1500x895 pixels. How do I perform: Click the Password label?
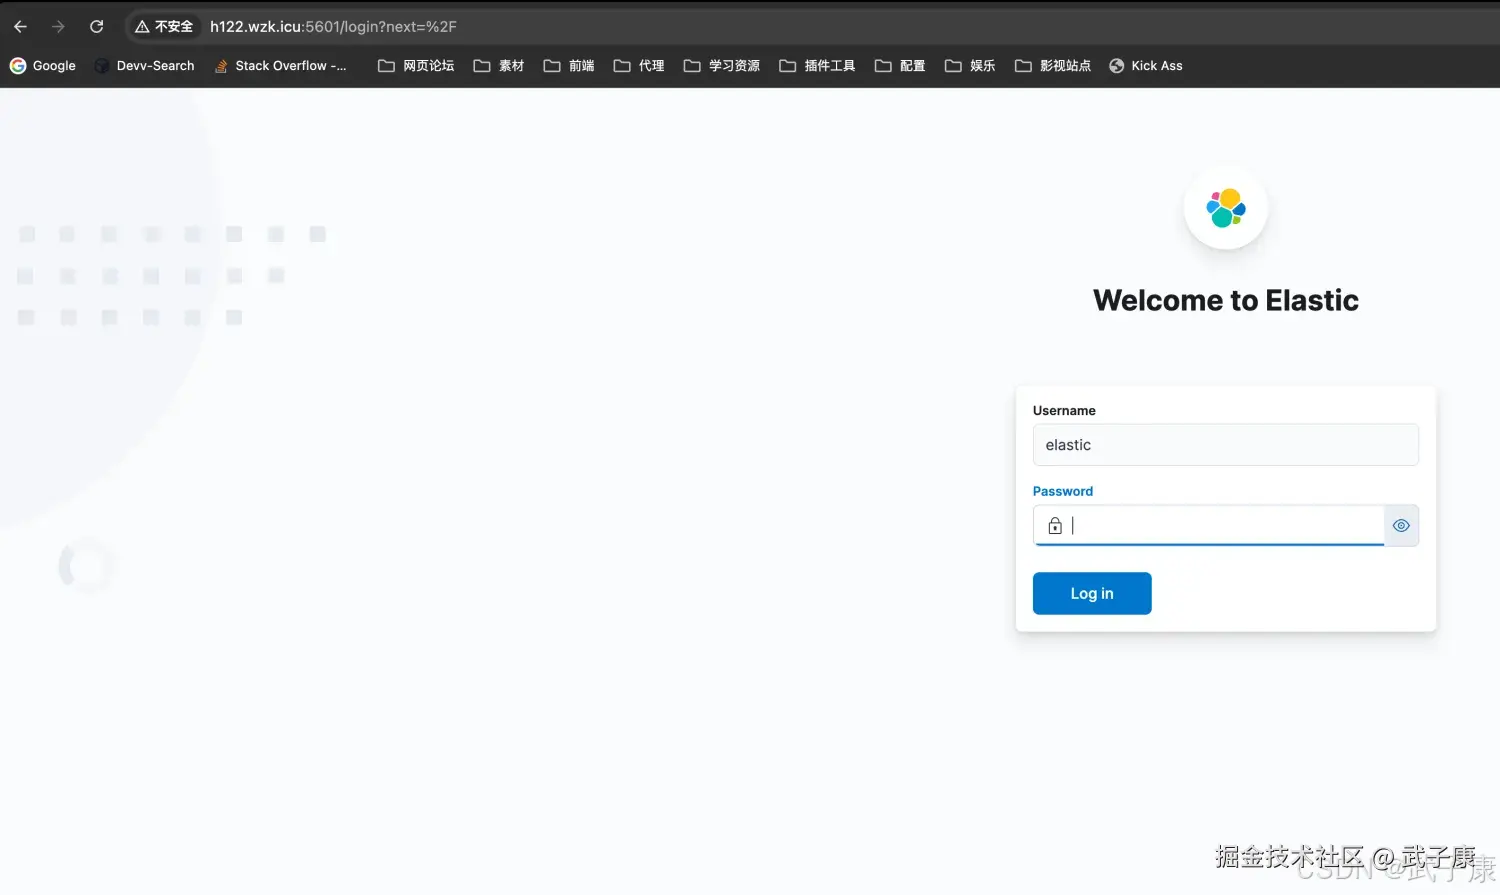1063,491
